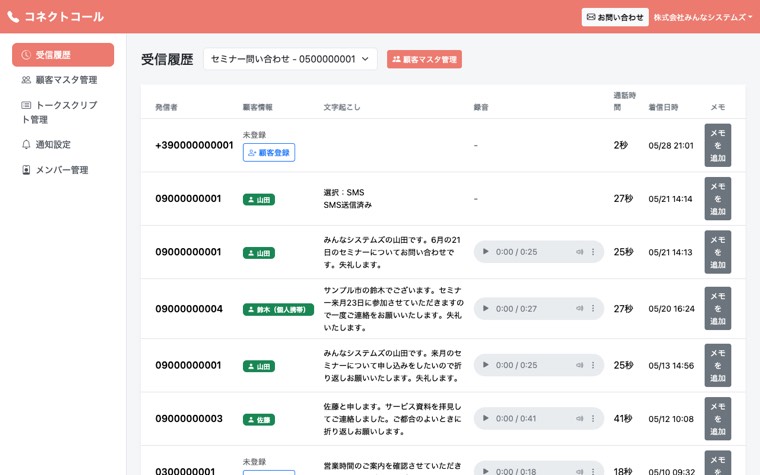Add memo for the 05/13 14:56 call
760x475 pixels.
pyautogui.click(x=718, y=365)
